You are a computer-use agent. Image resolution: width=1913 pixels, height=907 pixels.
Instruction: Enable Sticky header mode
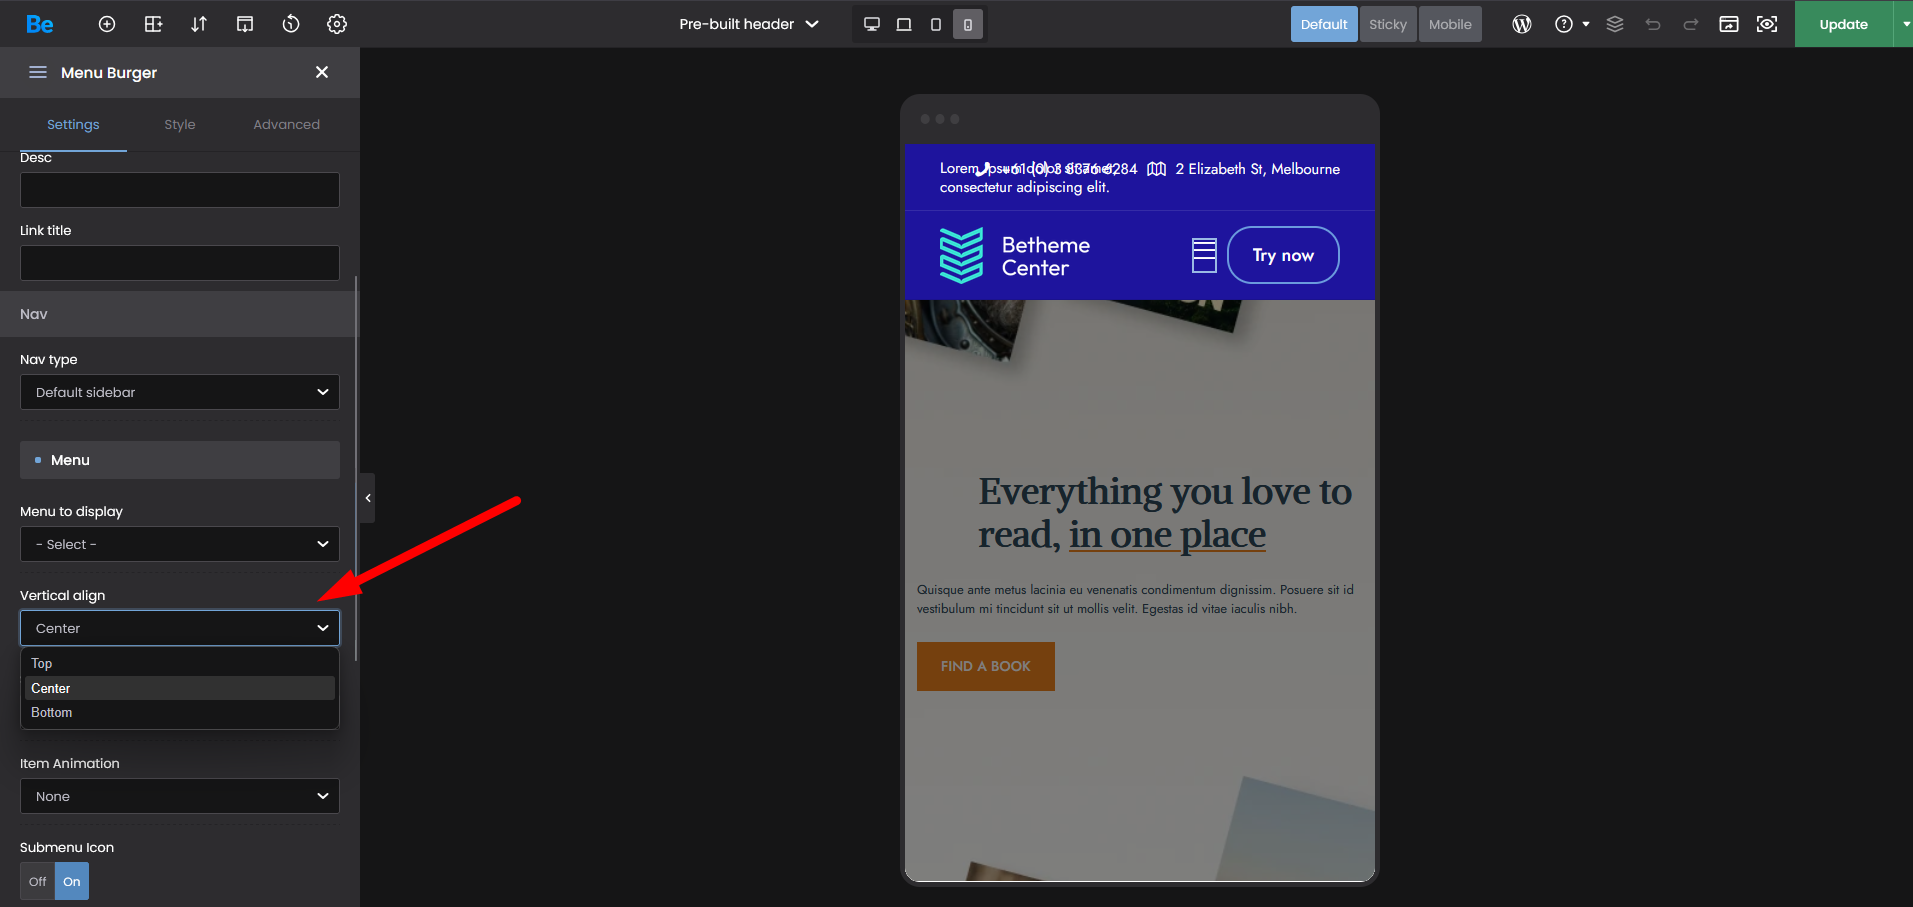1387,24
